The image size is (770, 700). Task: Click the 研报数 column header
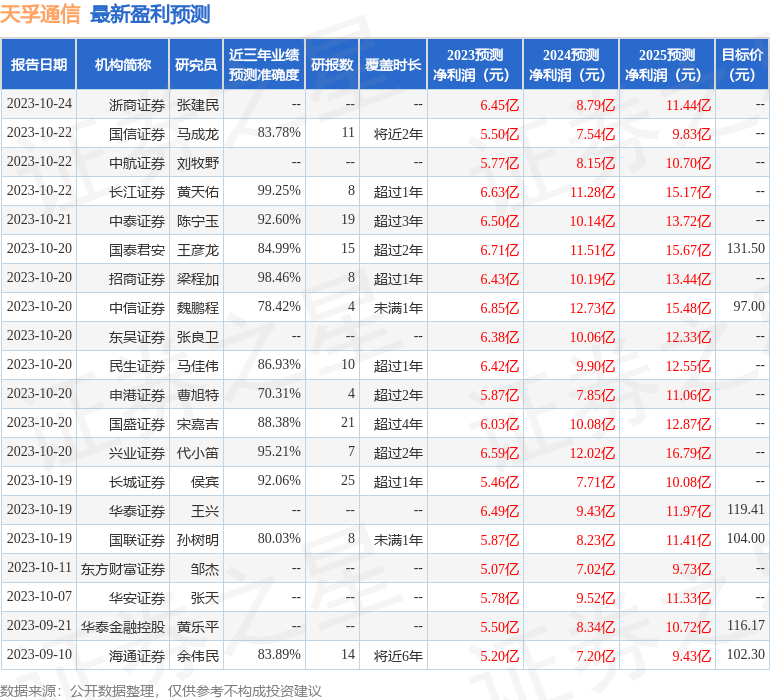[332, 64]
